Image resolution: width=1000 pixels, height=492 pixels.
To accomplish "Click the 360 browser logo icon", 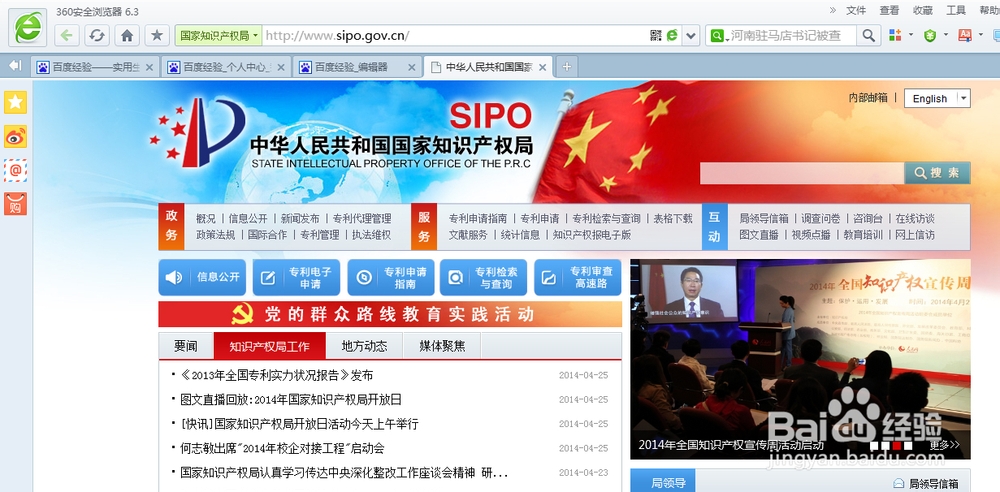I will click(x=29, y=27).
